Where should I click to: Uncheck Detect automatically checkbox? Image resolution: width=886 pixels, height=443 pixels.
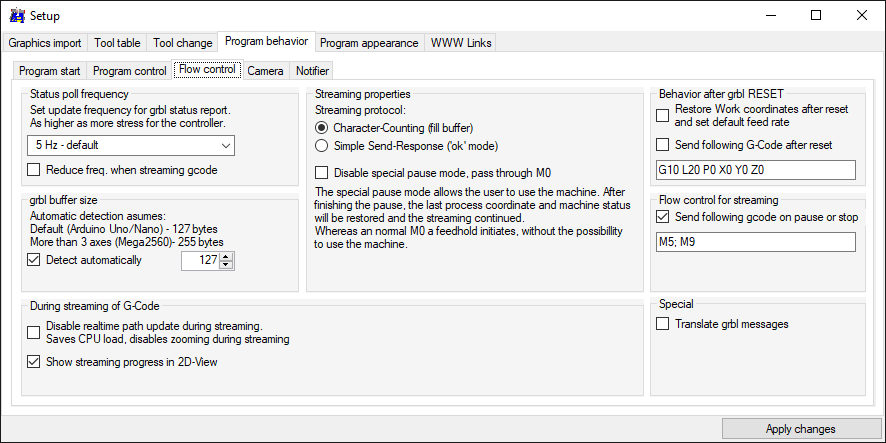[x=34, y=260]
